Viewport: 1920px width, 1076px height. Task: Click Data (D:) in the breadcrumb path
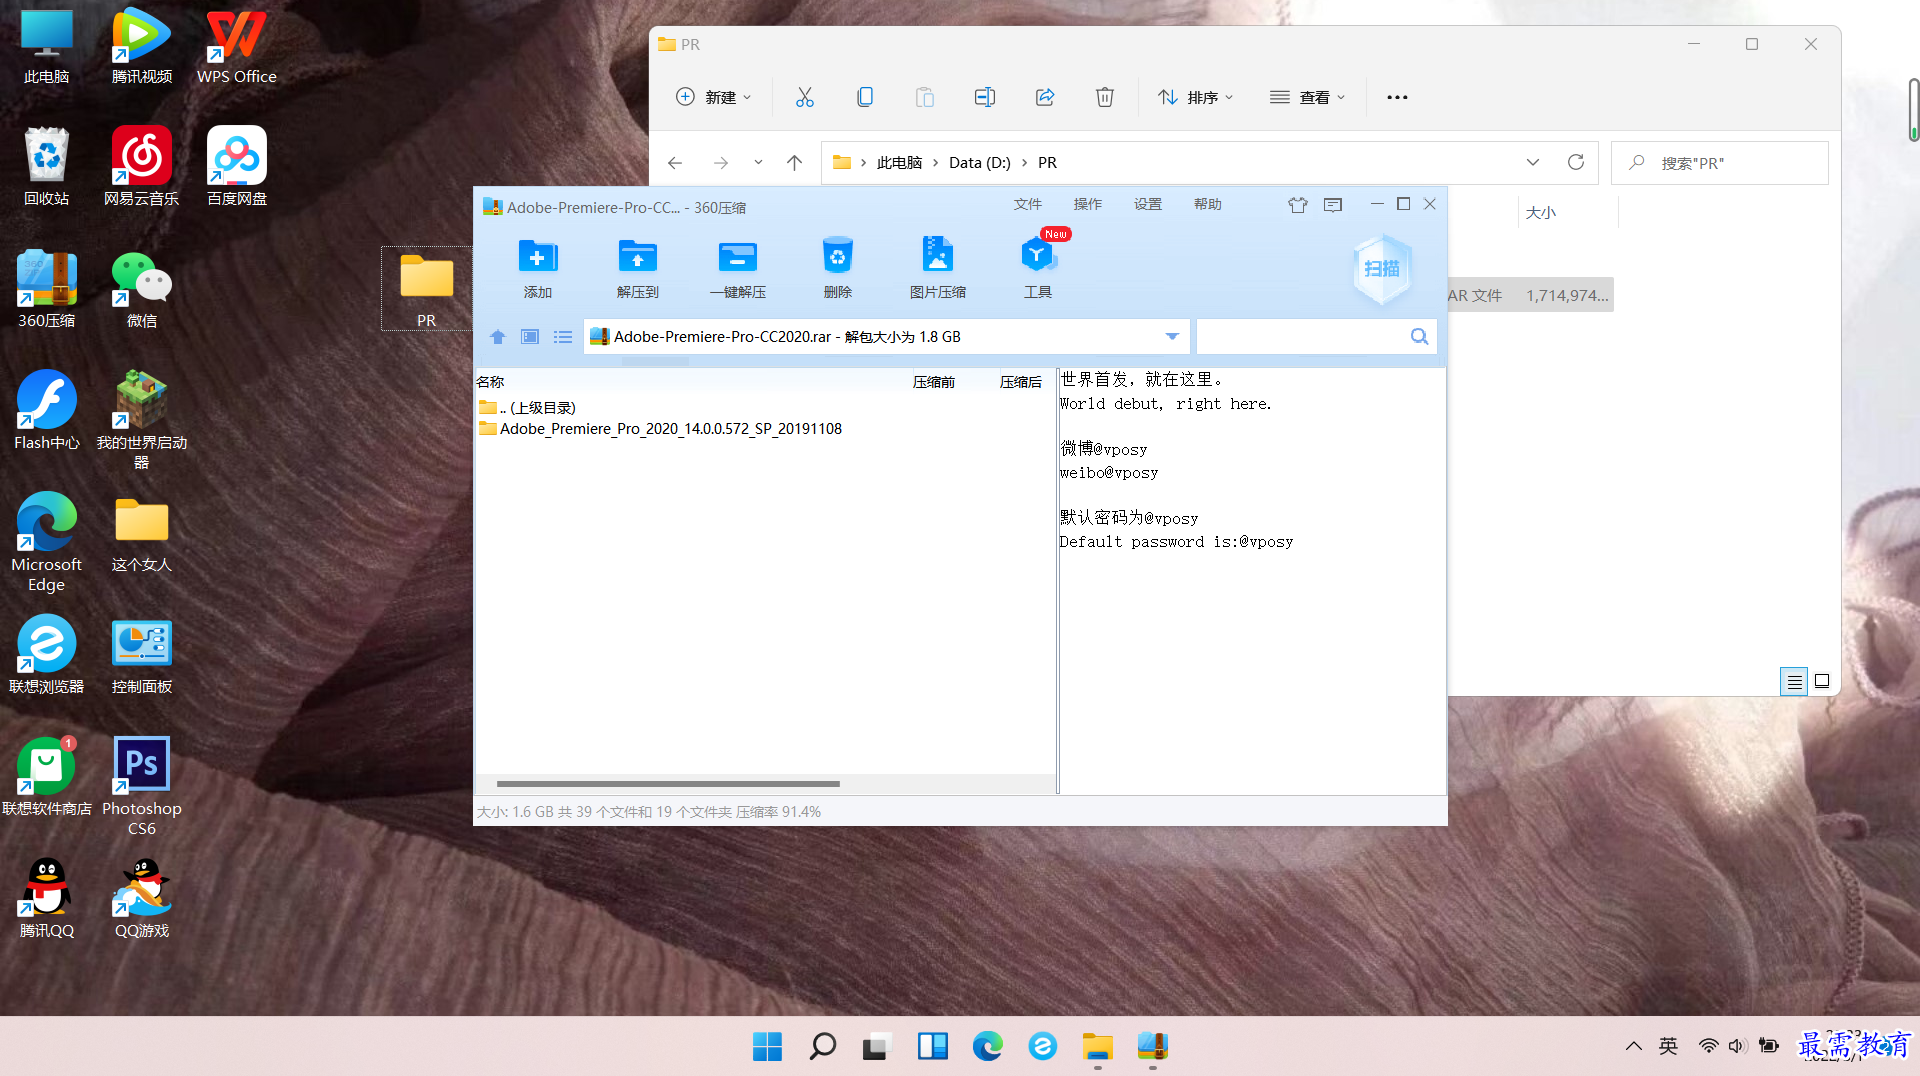pos(980,163)
